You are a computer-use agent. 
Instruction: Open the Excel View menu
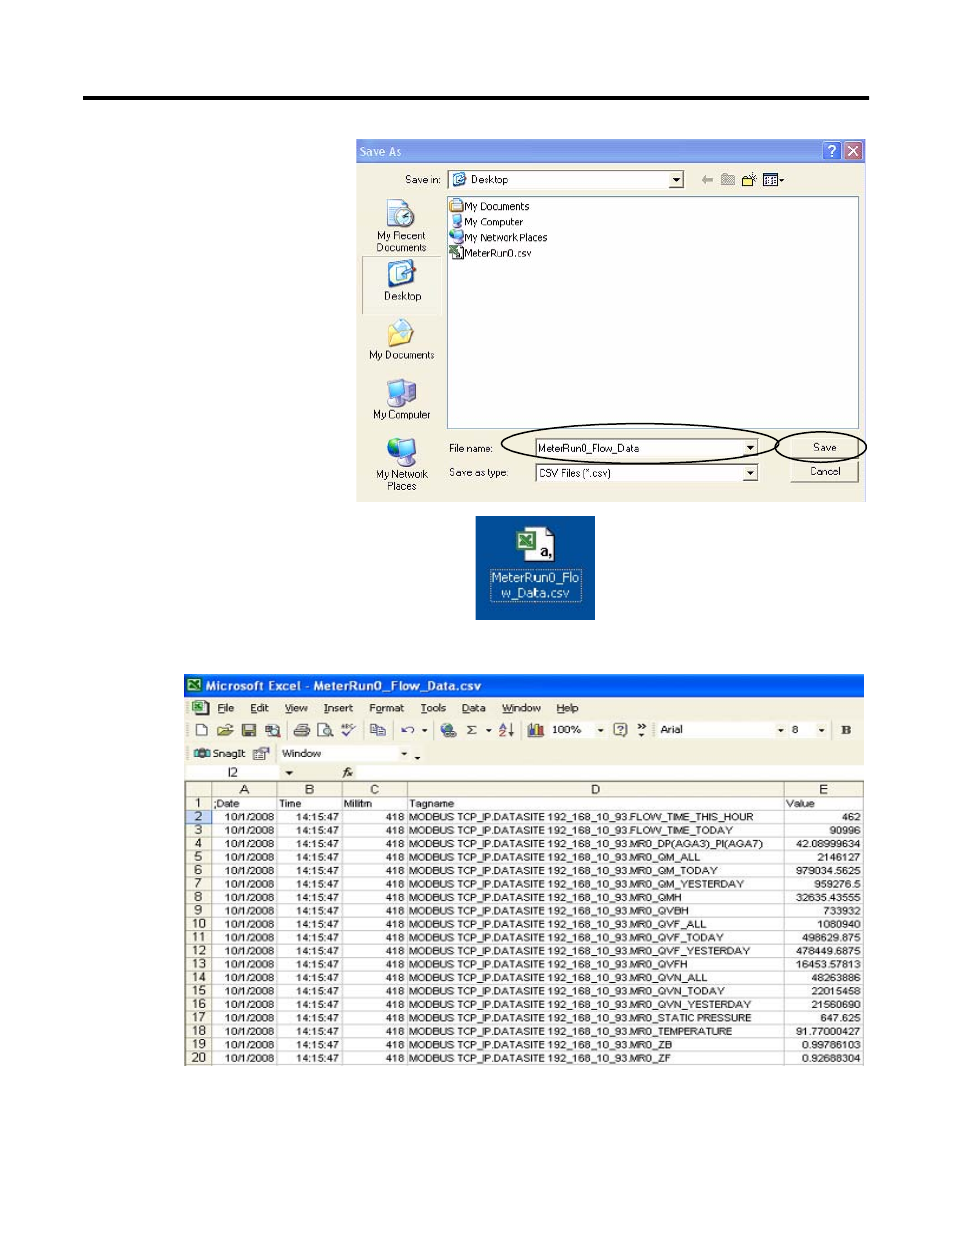(296, 708)
